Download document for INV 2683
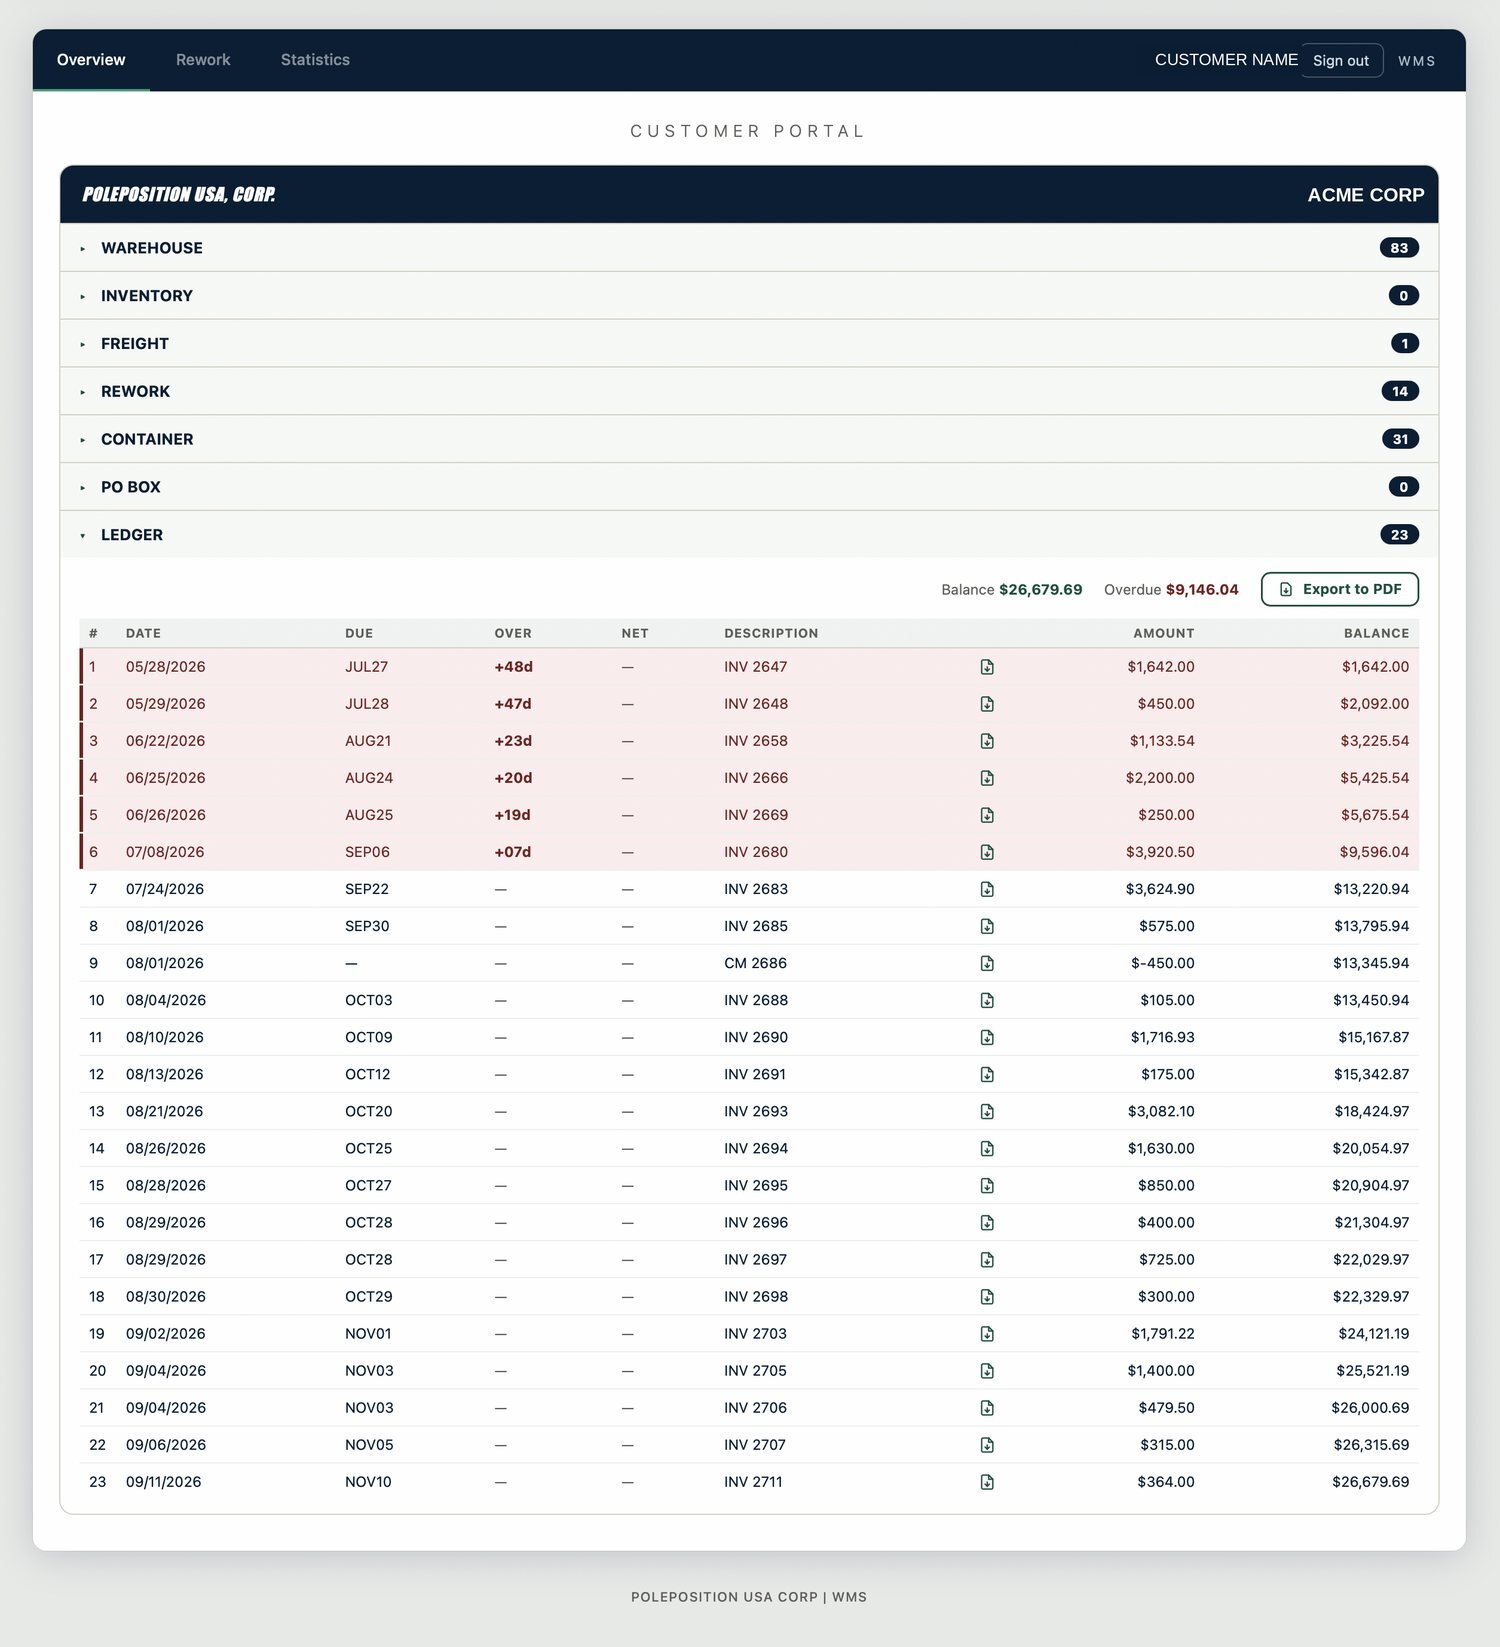The height and width of the screenshot is (1647, 1500). [987, 889]
